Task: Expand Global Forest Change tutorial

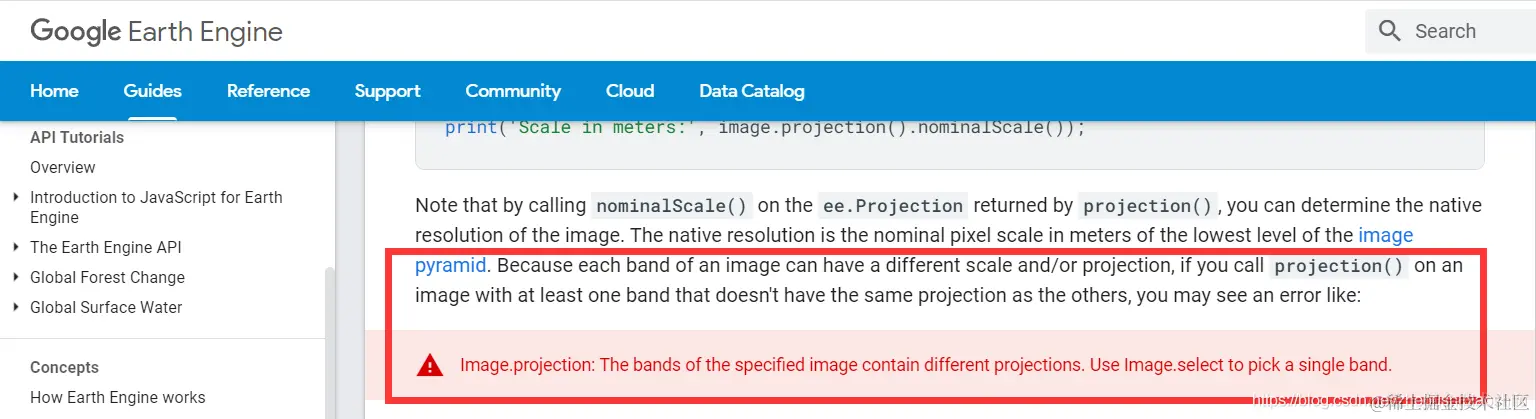Action: coord(16,277)
